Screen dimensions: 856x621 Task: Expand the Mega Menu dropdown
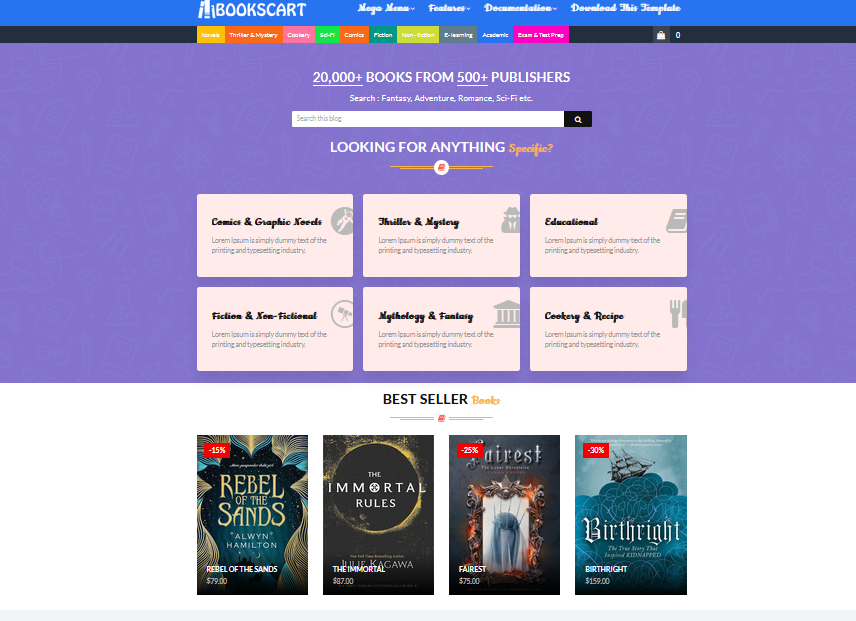[x=386, y=8]
